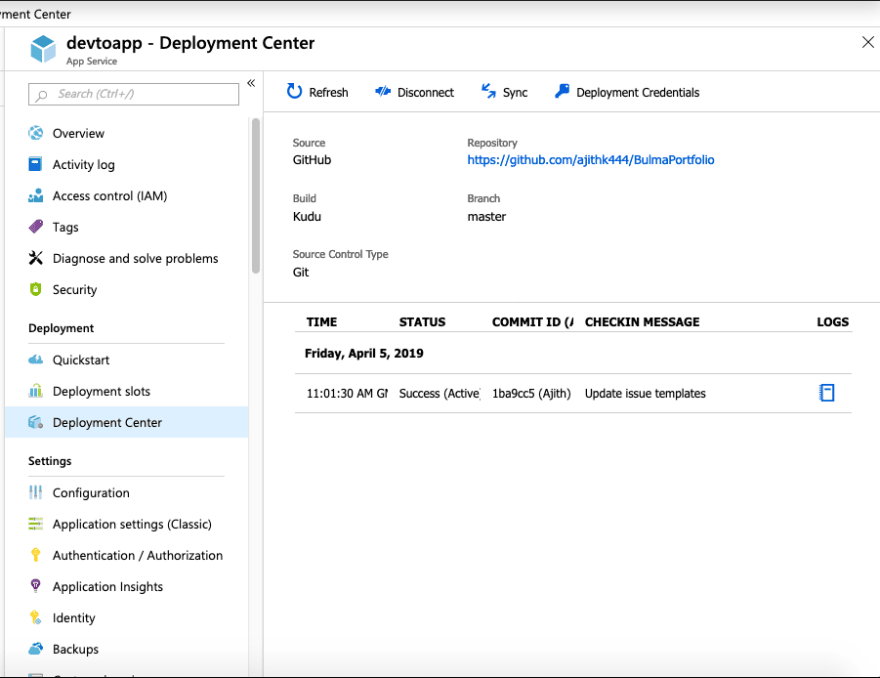Click the Application settings list icon
This screenshot has height=678, width=880.
point(35,524)
